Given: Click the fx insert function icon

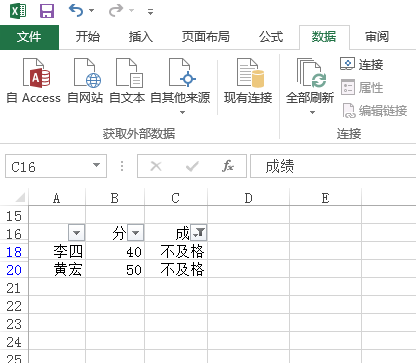Looking at the screenshot, I should (x=228, y=166).
